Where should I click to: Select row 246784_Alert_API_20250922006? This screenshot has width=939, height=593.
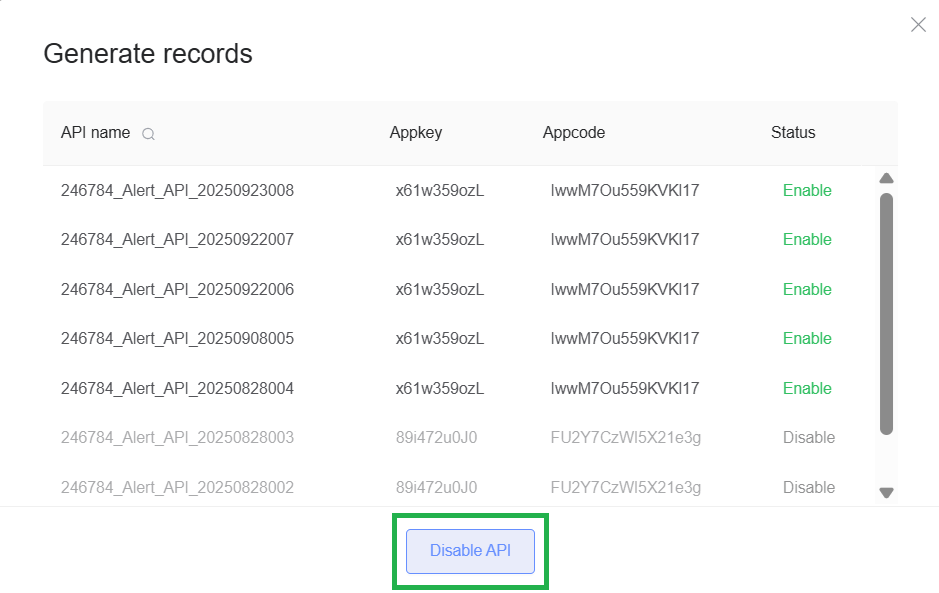tap(177, 289)
